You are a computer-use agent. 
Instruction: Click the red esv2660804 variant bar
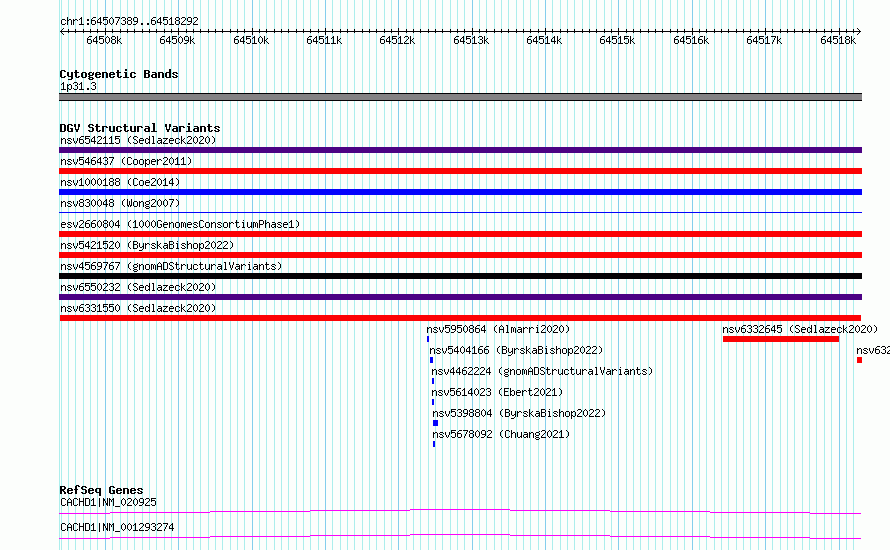[x=460, y=234]
